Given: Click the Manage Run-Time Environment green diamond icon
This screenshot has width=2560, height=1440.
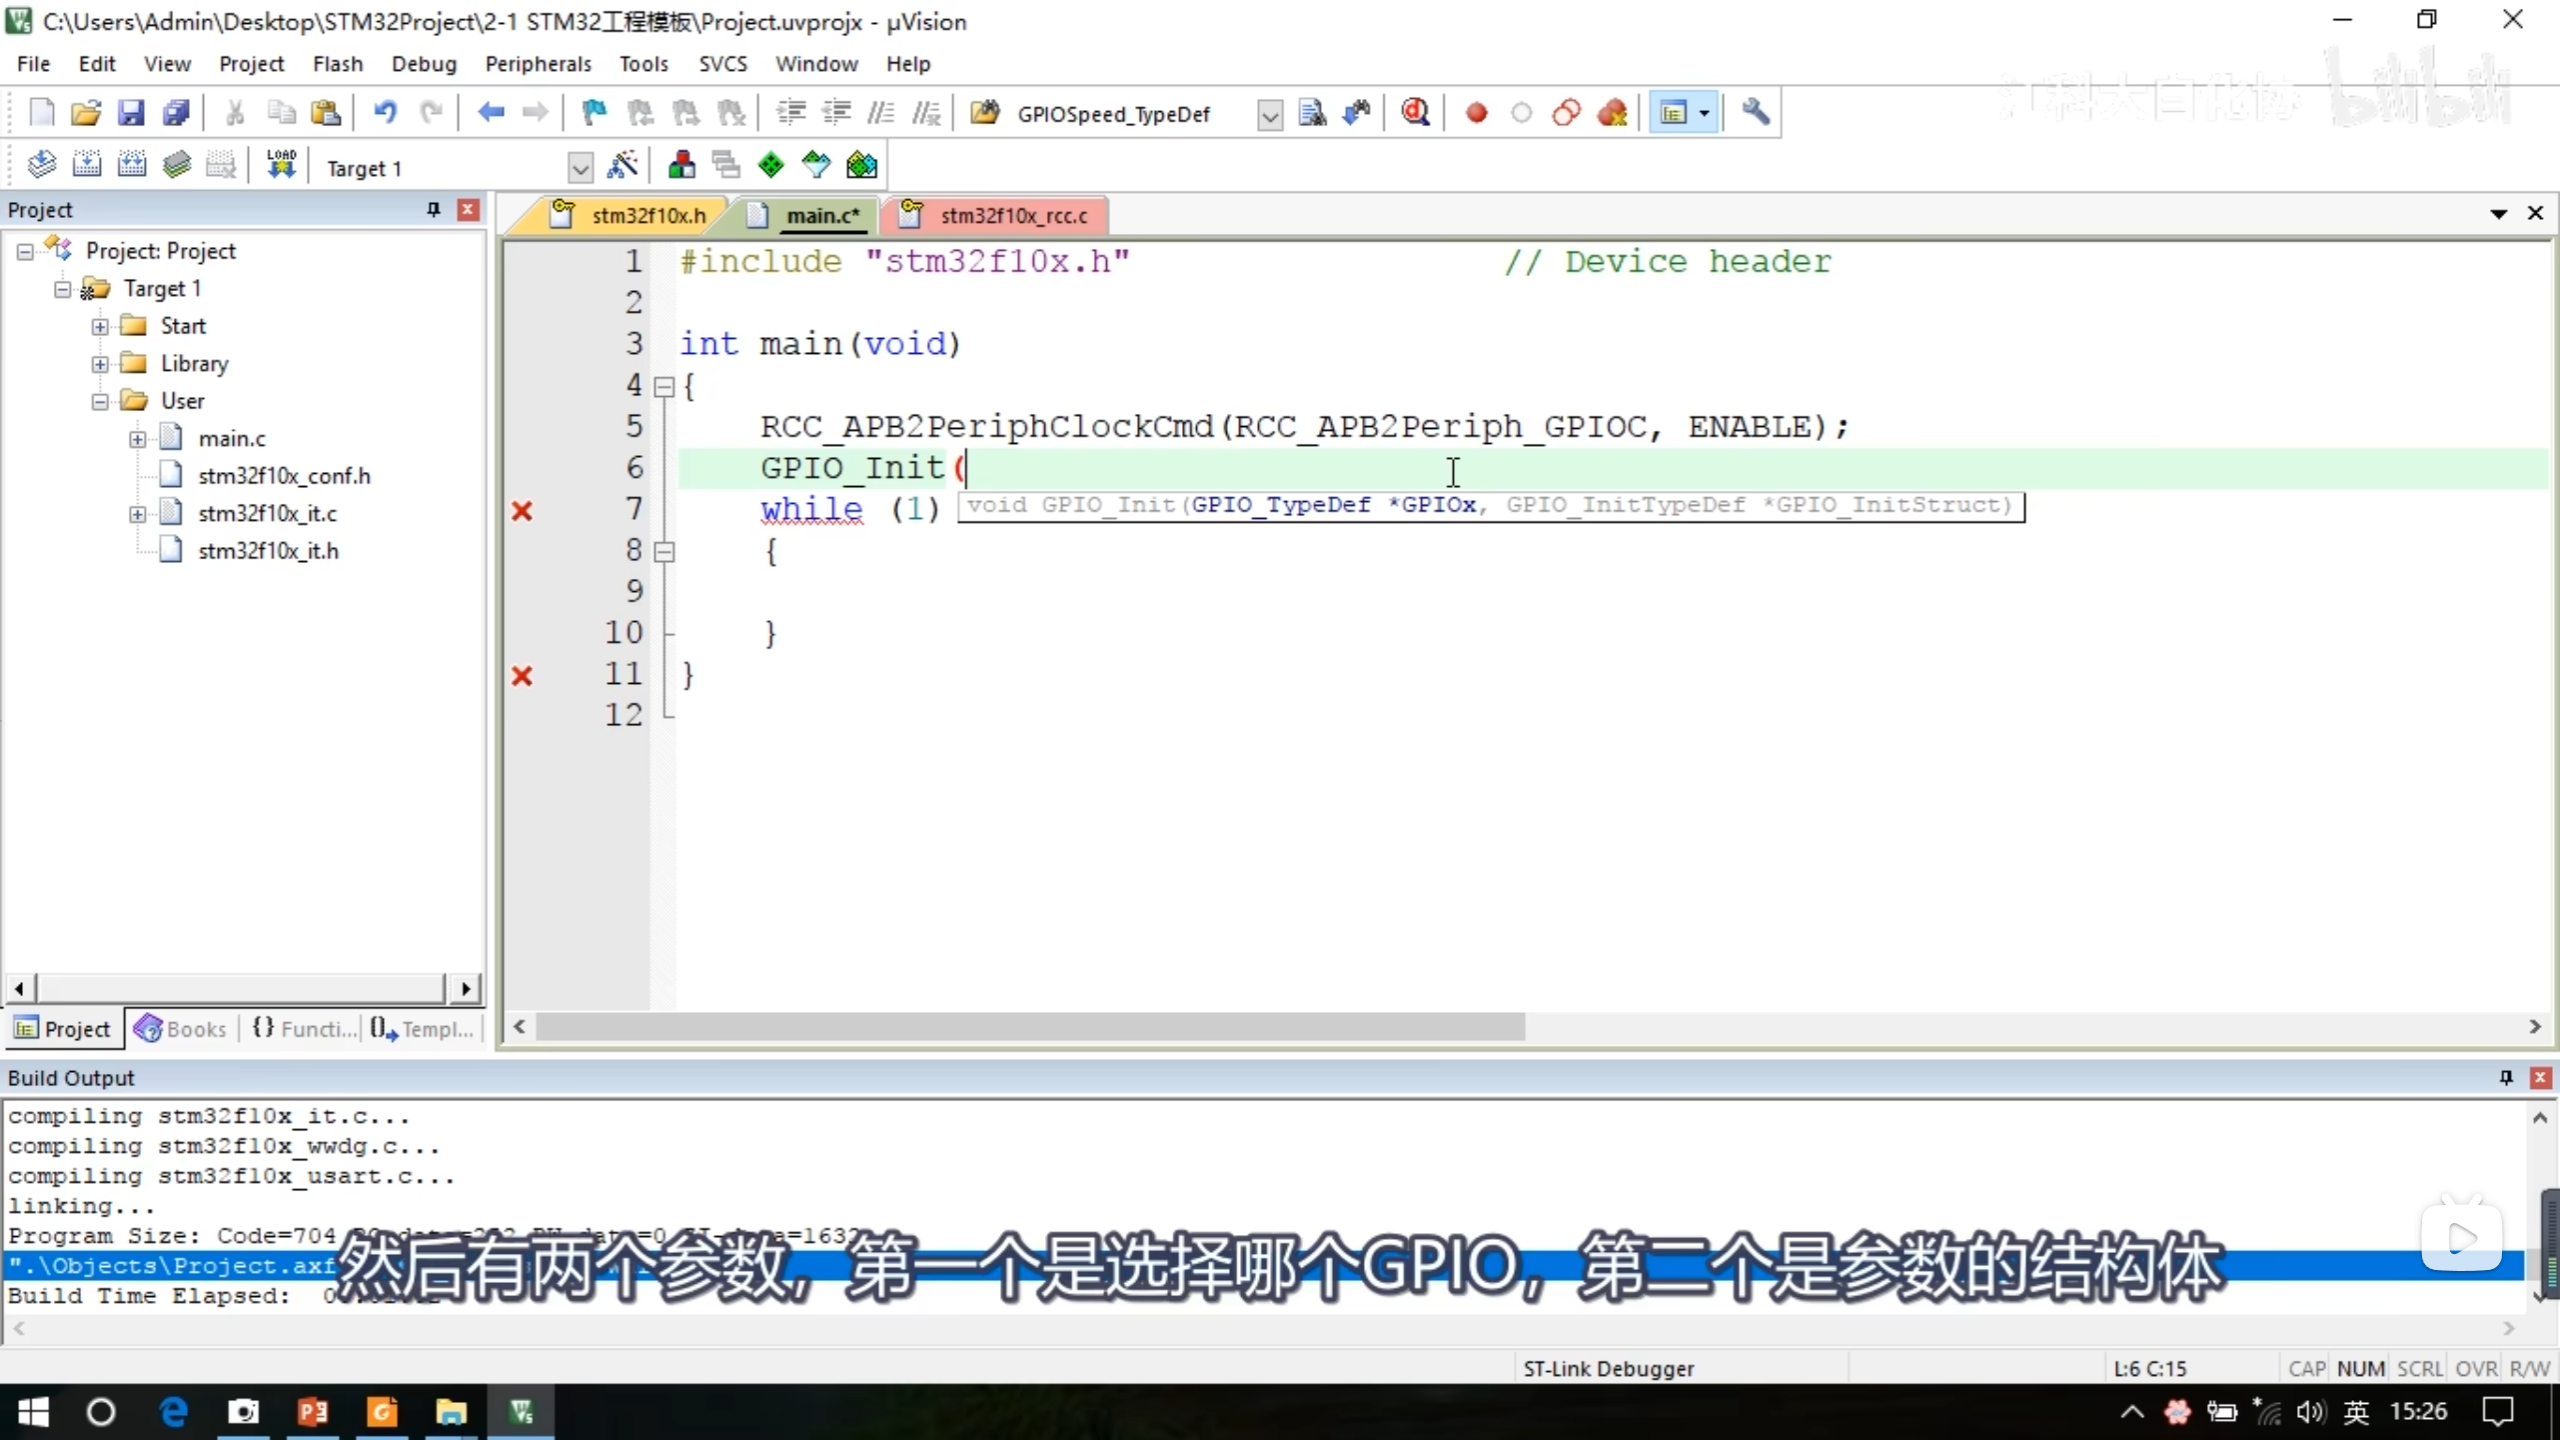Looking at the screenshot, I should [x=771, y=165].
